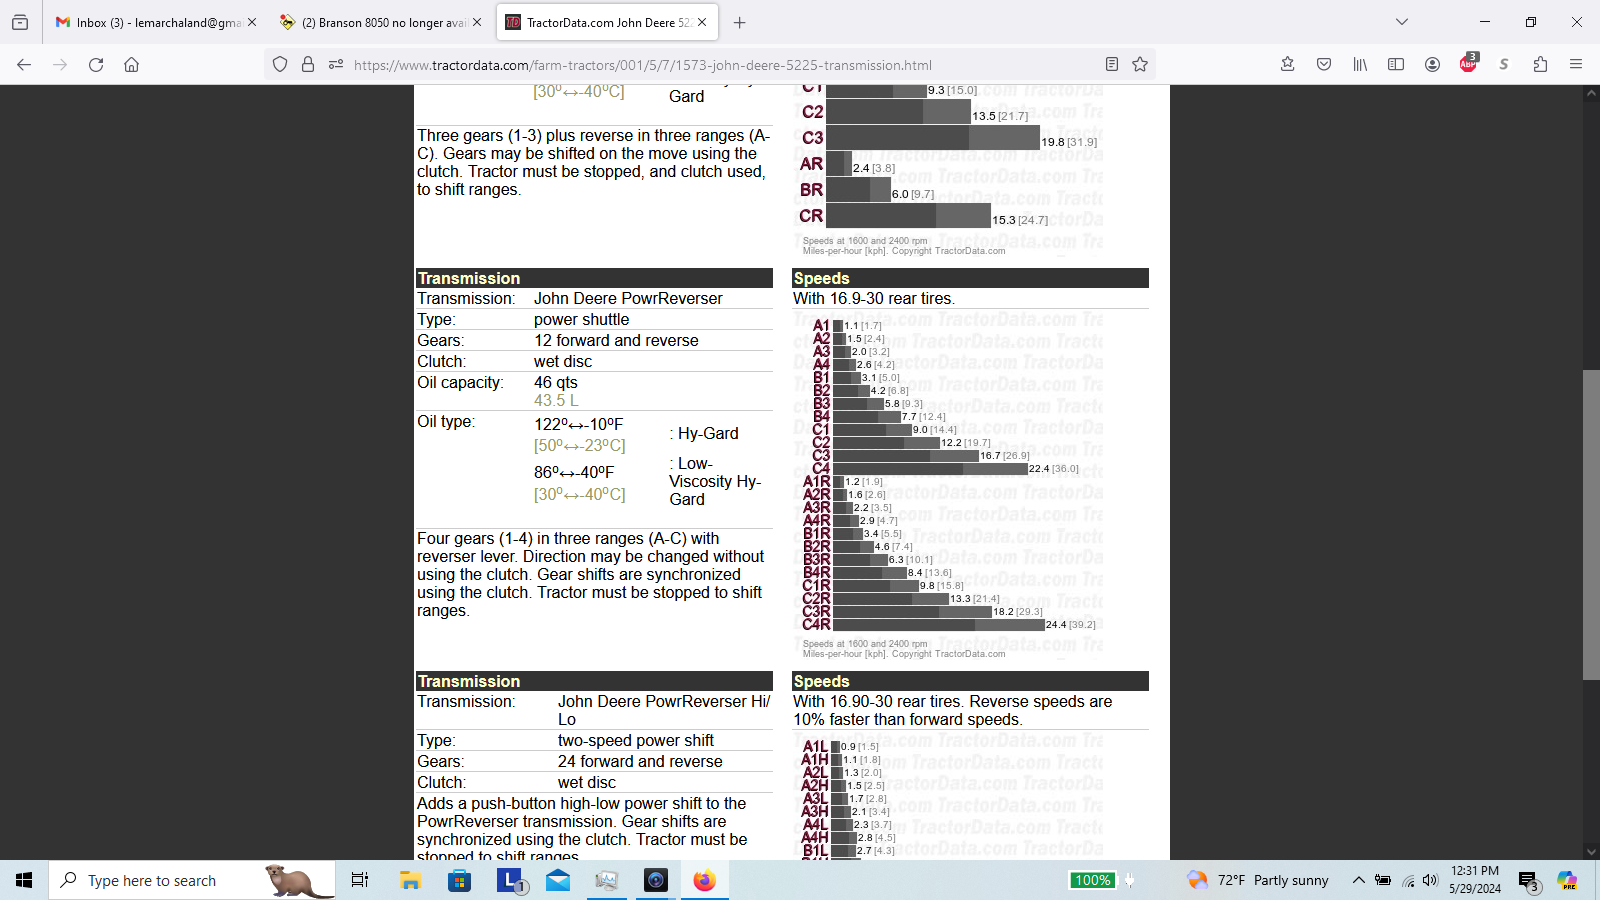Open Firefox account profile icon
This screenshot has width=1600, height=900.
click(x=1432, y=64)
